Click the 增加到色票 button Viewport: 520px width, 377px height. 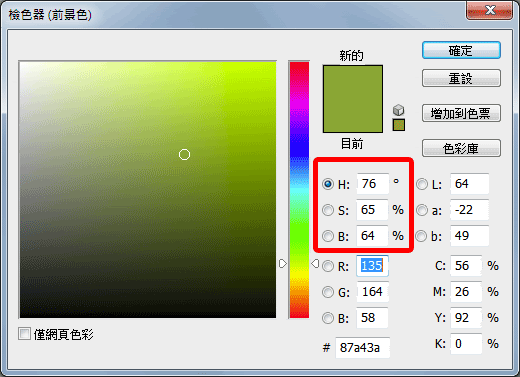point(461,113)
